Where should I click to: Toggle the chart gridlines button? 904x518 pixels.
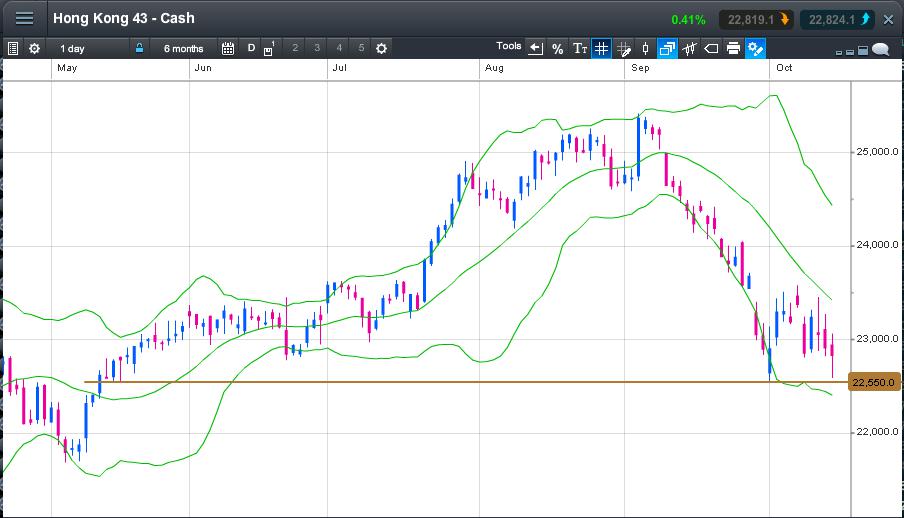pos(601,48)
